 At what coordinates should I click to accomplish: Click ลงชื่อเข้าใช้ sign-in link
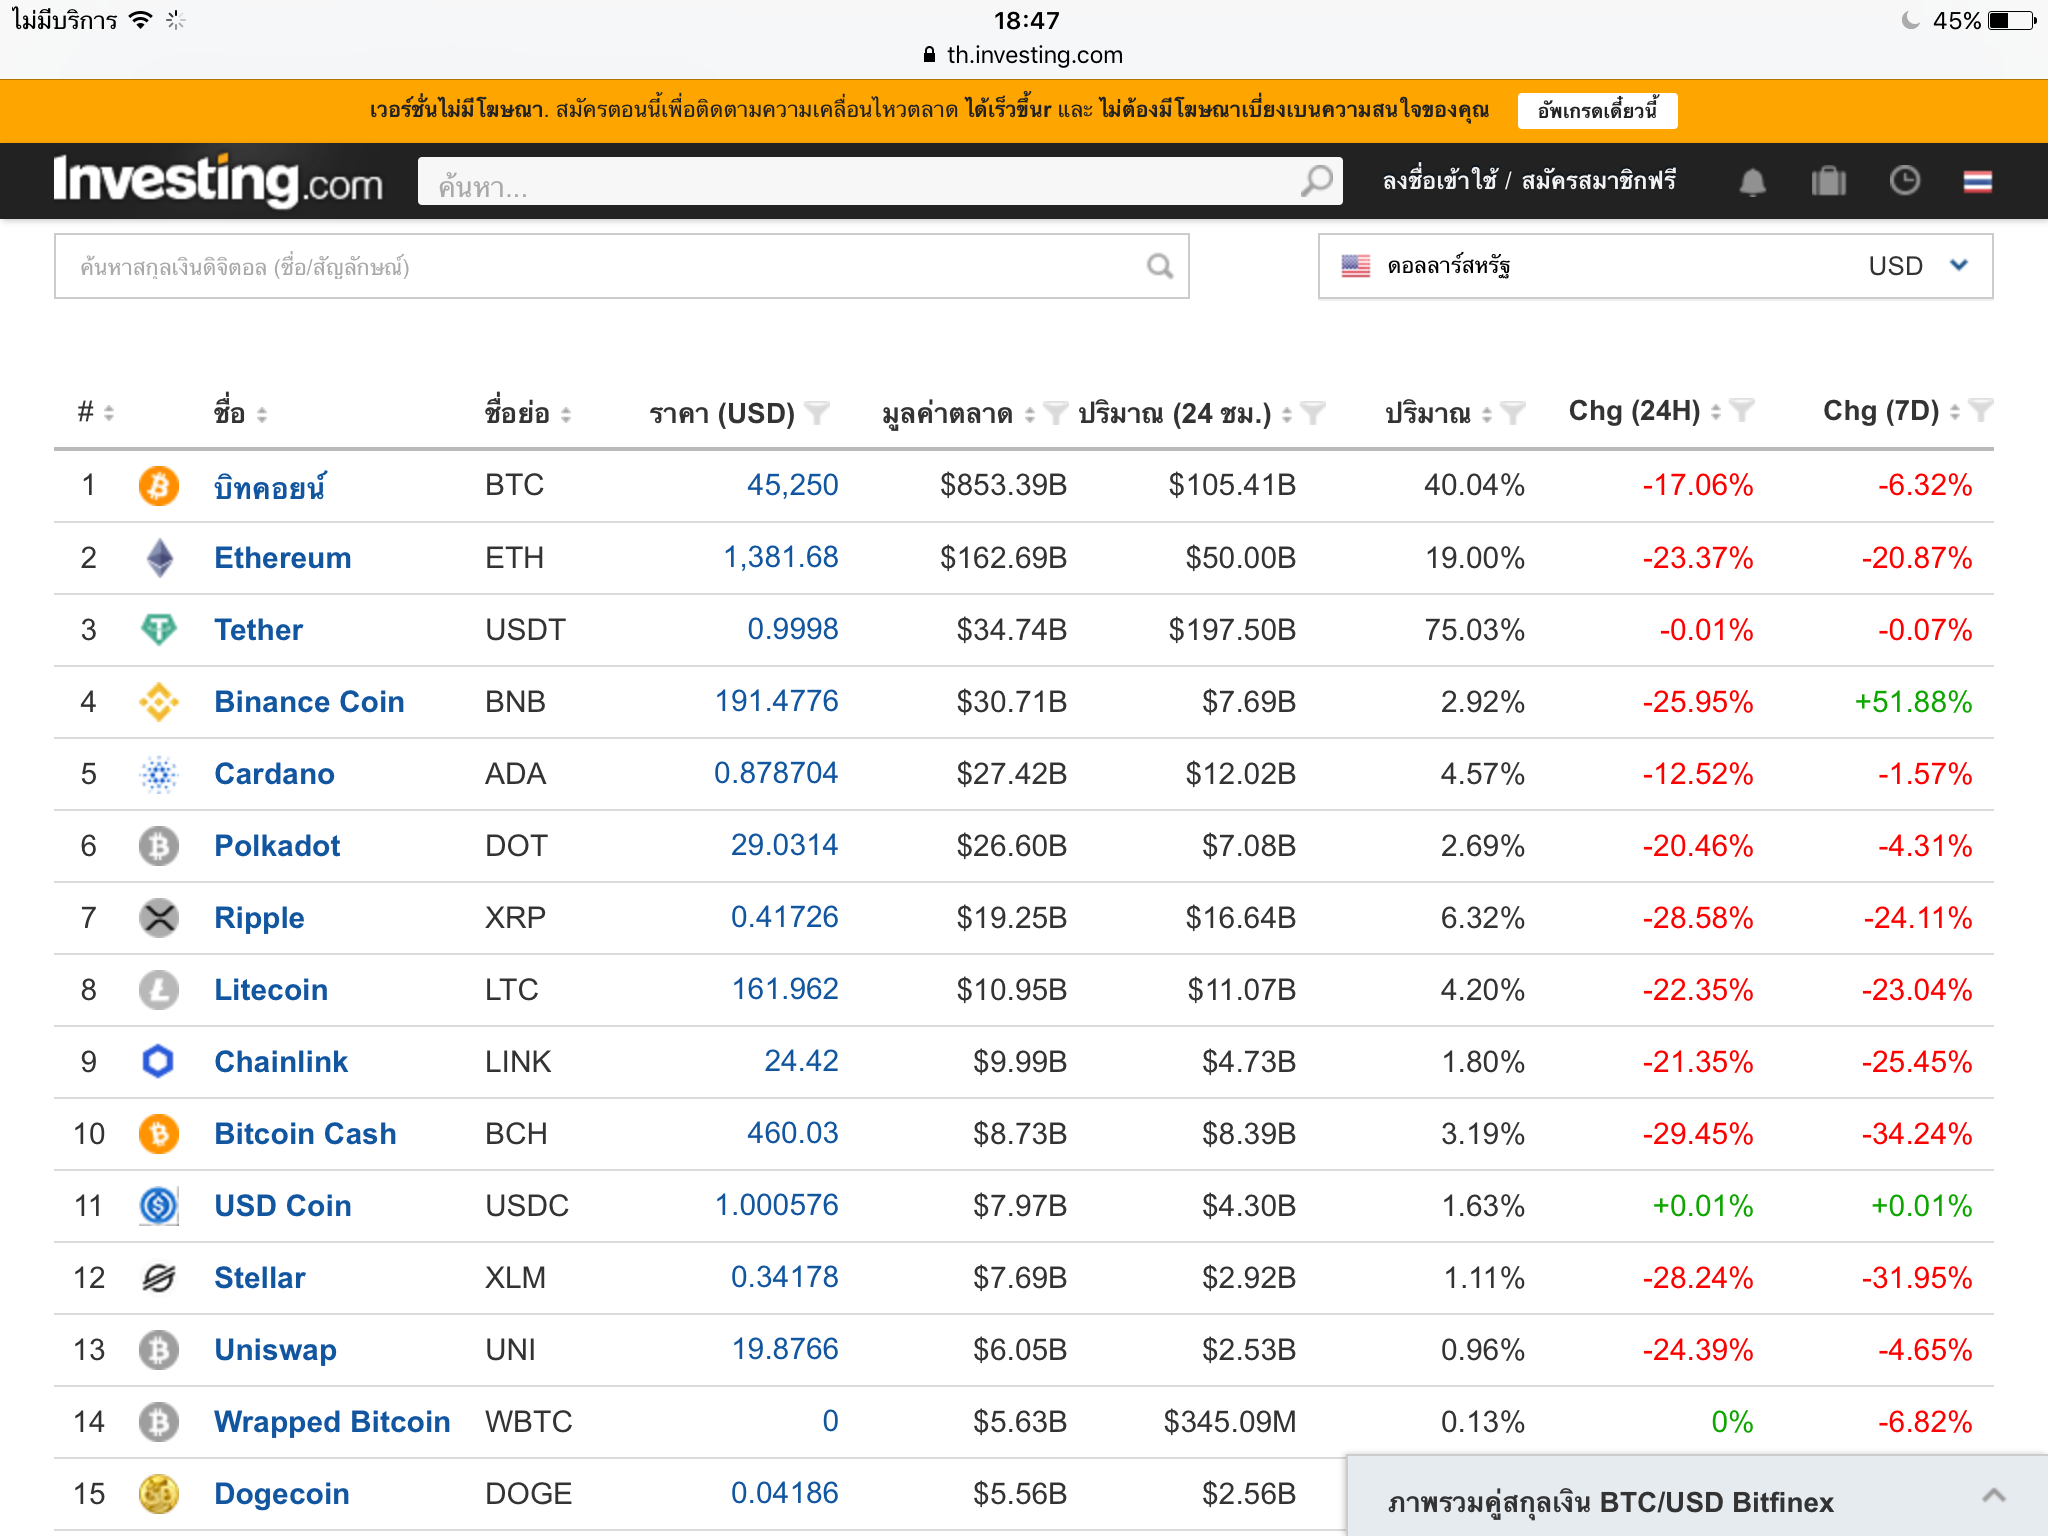click(x=1440, y=181)
